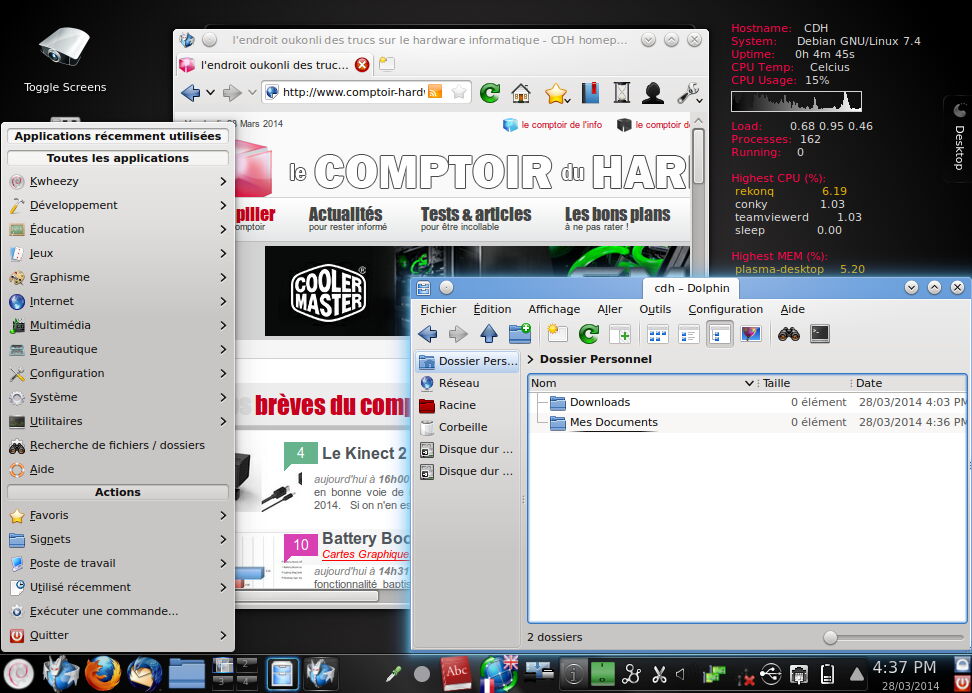The width and height of the screenshot is (972, 693).
Task: Switch Dolphin to icons view mode
Action: point(655,334)
